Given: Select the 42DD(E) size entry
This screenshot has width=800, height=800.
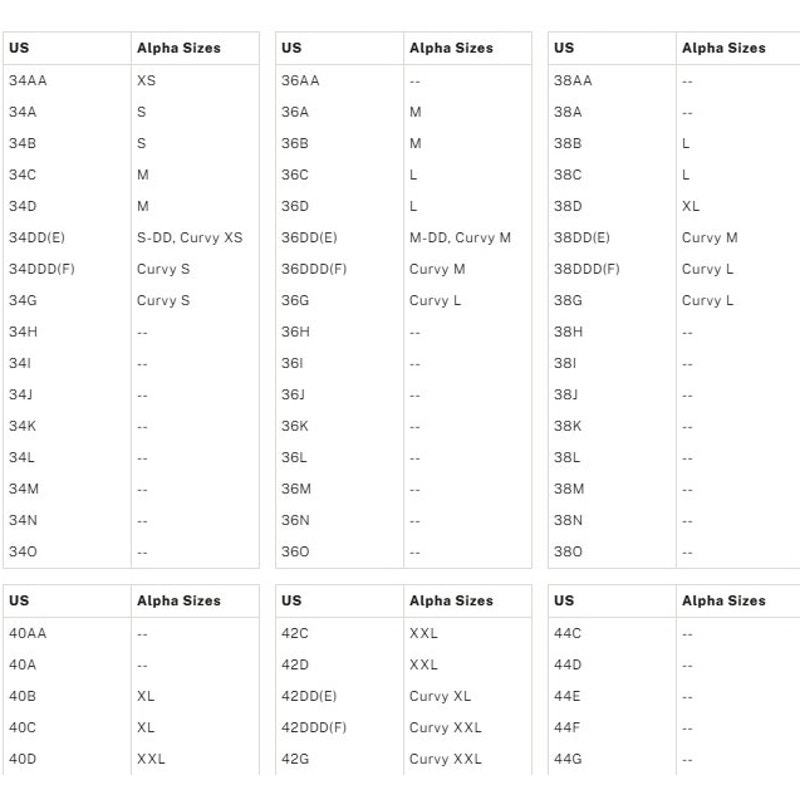Looking at the screenshot, I should tap(309, 696).
